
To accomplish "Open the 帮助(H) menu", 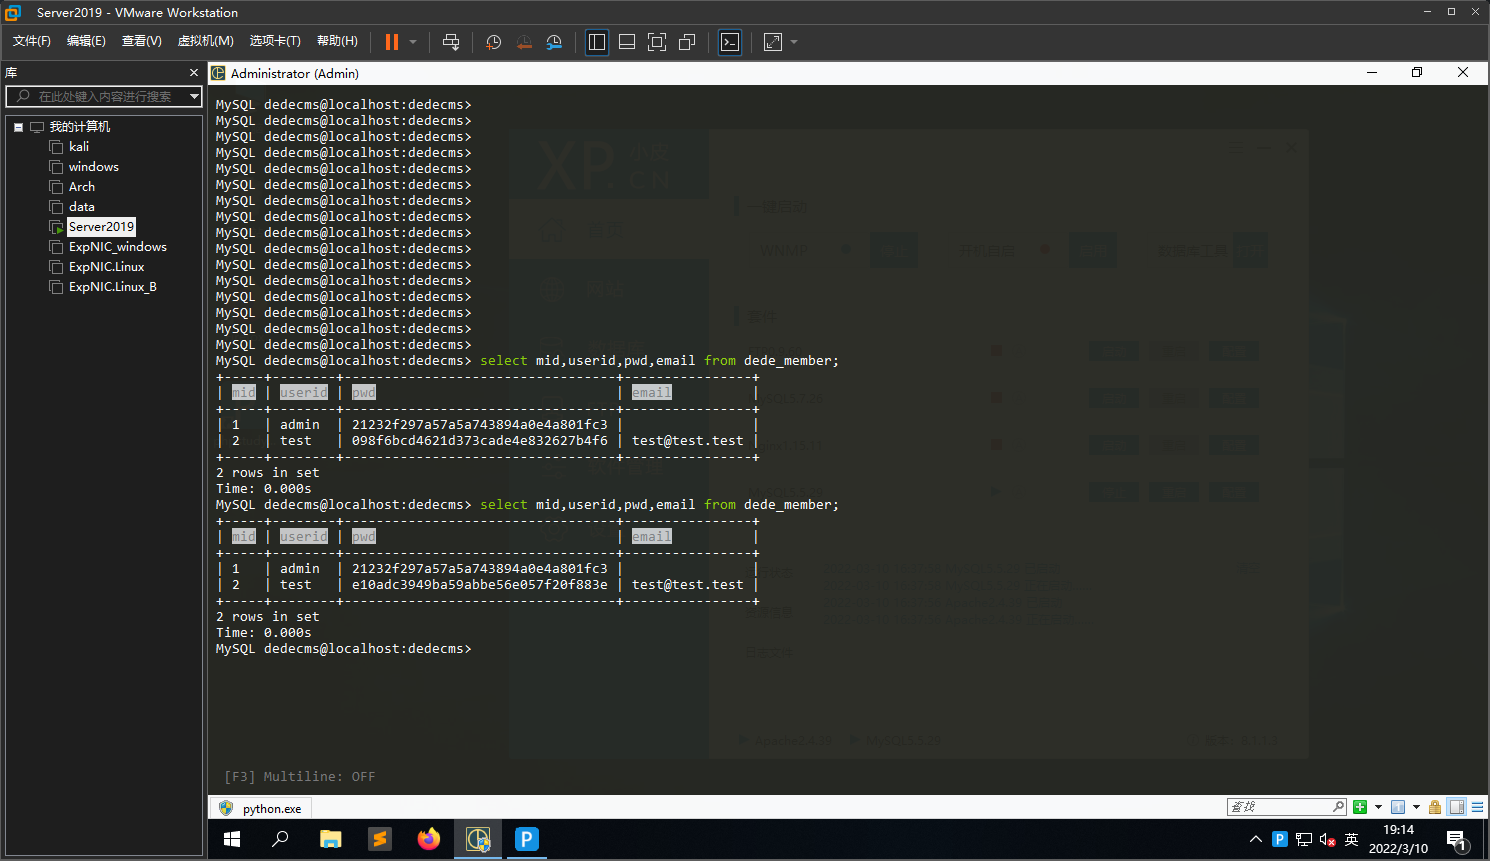I will tap(337, 41).
